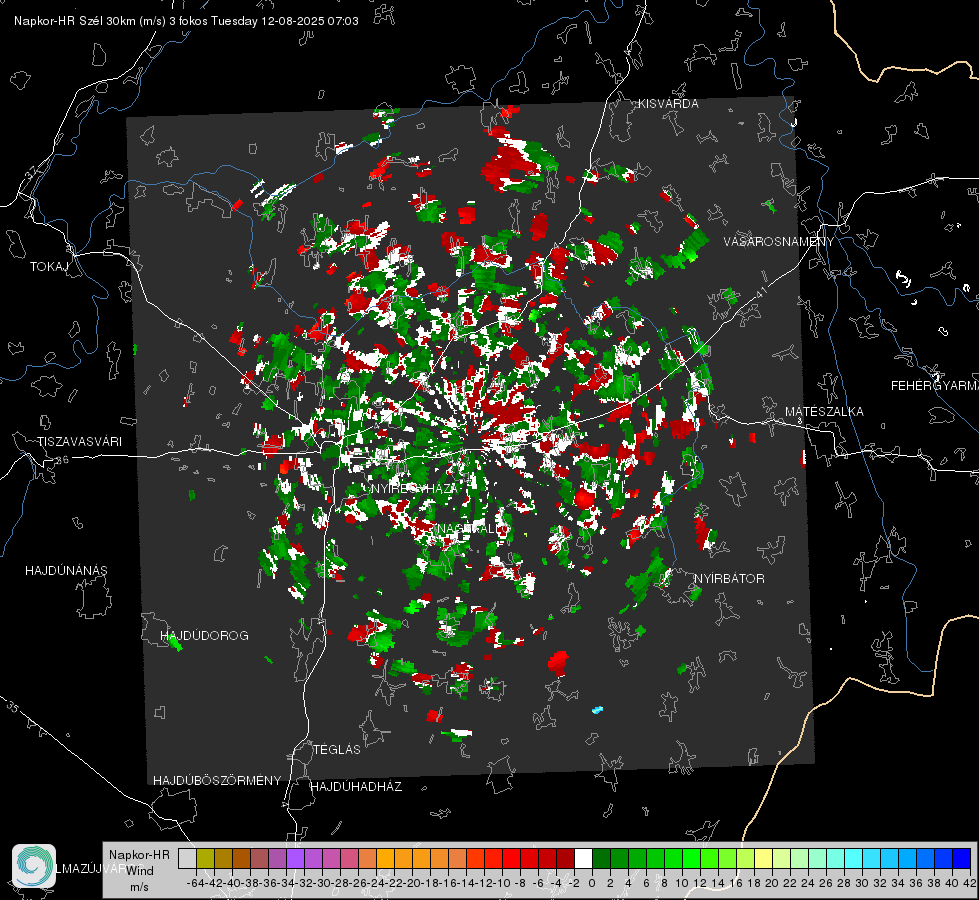Pick the gray first swatch in the legend
This screenshot has height=900, width=979.
click(x=187, y=858)
